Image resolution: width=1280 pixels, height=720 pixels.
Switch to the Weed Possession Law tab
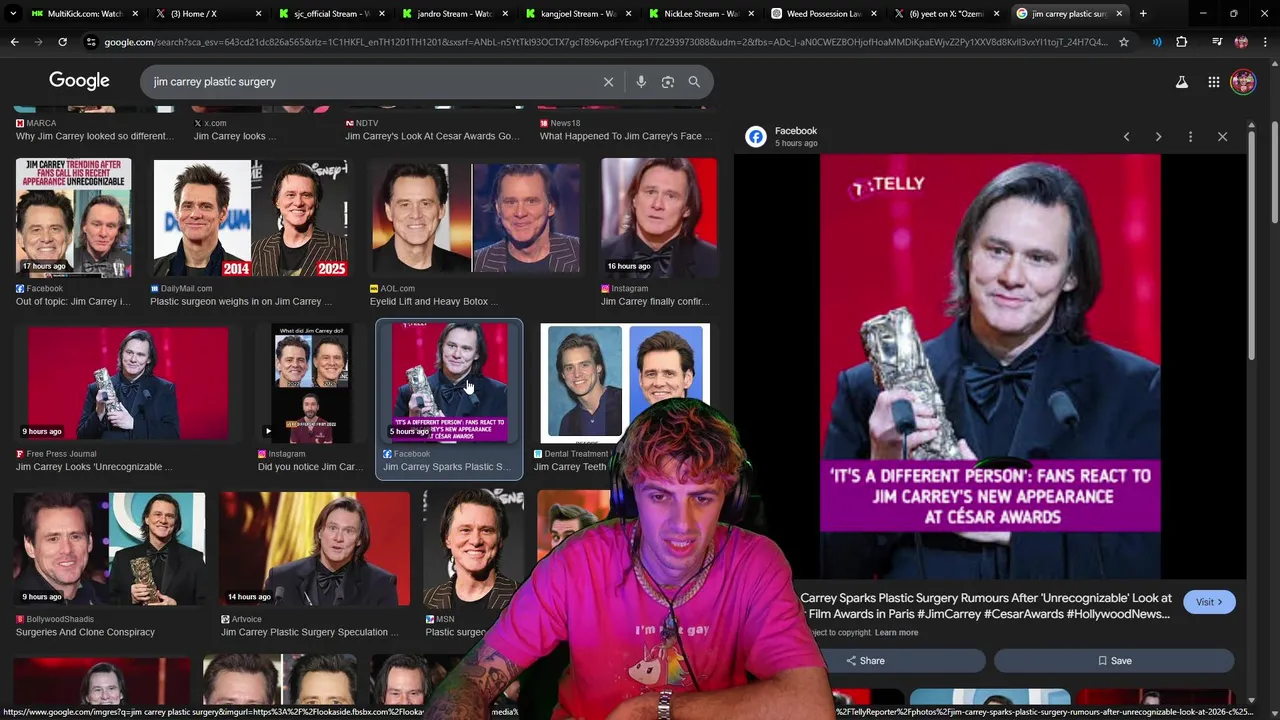pyautogui.click(x=824, y=14)
